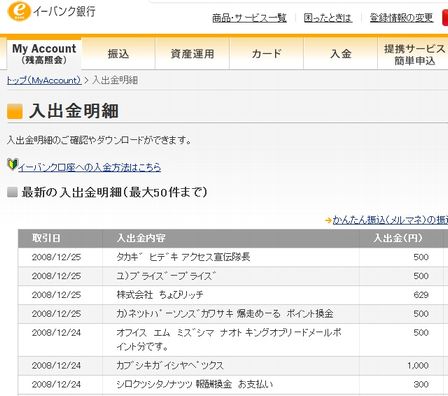Select the ユ)プライズ-プライズ entry
This screenshot has width=448, height=396.
click(166, 276)
